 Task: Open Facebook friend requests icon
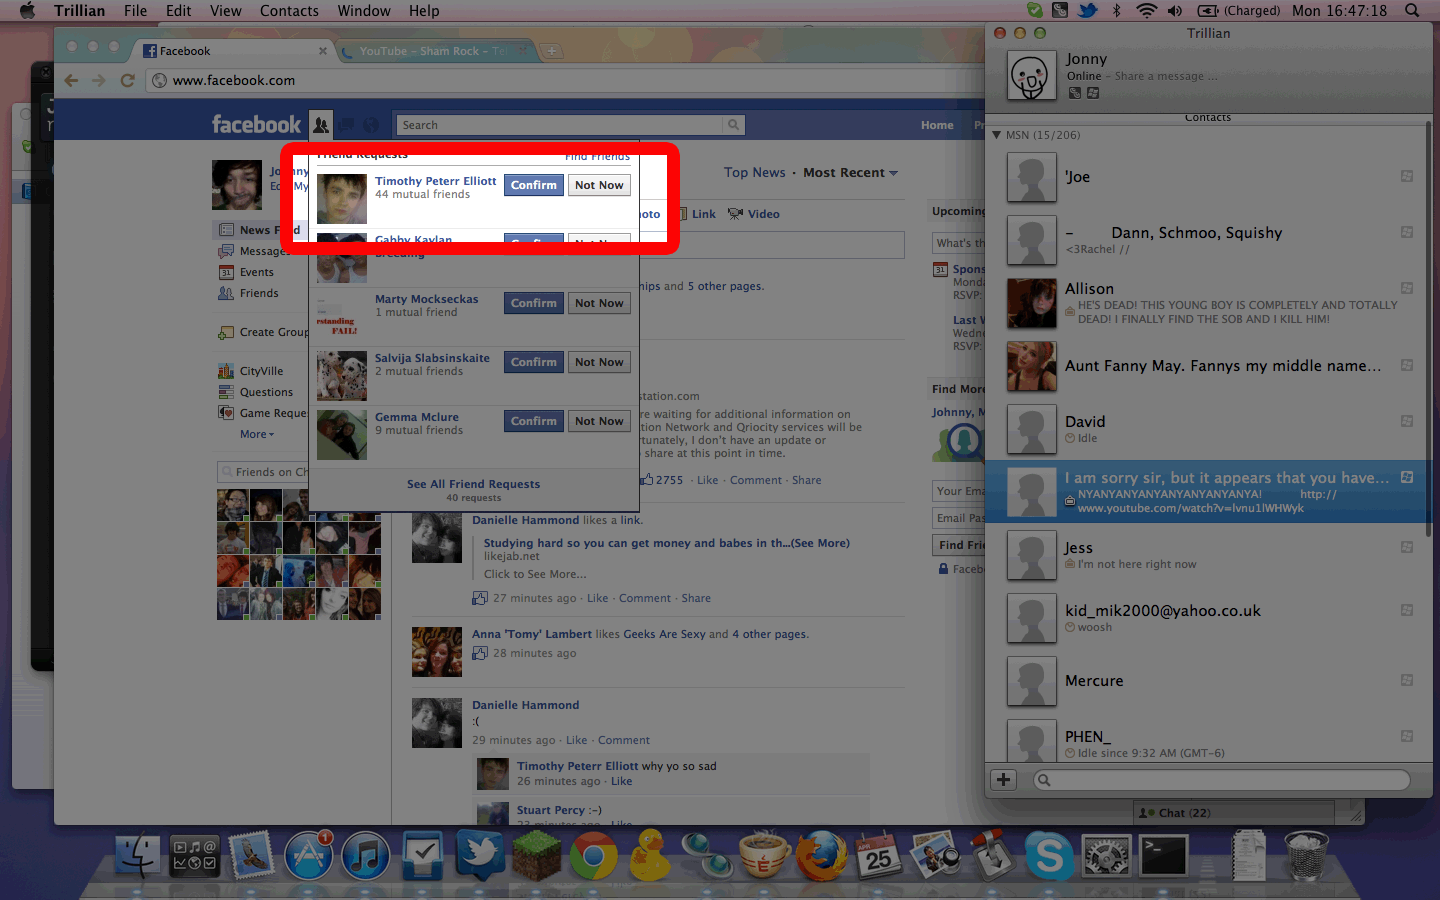[x=320, y=125]
